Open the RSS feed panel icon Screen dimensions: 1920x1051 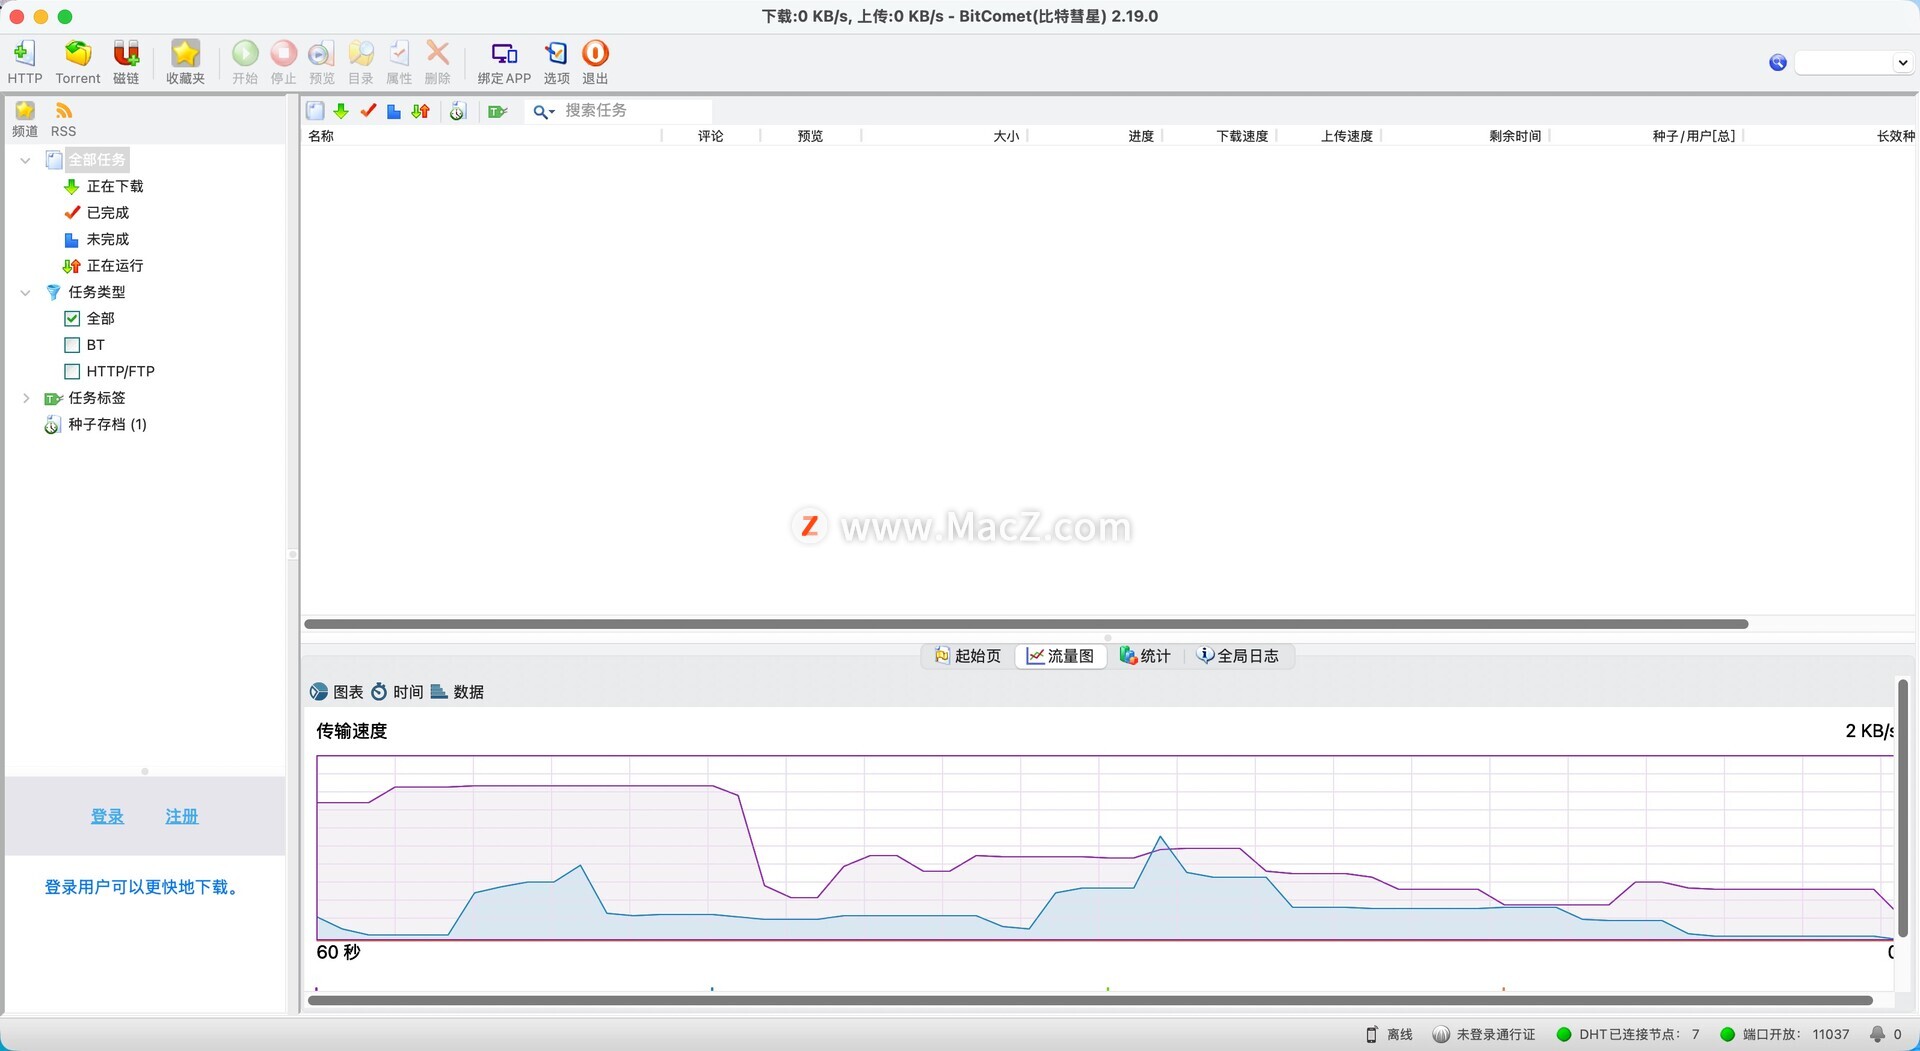click(x=63, y=112)
